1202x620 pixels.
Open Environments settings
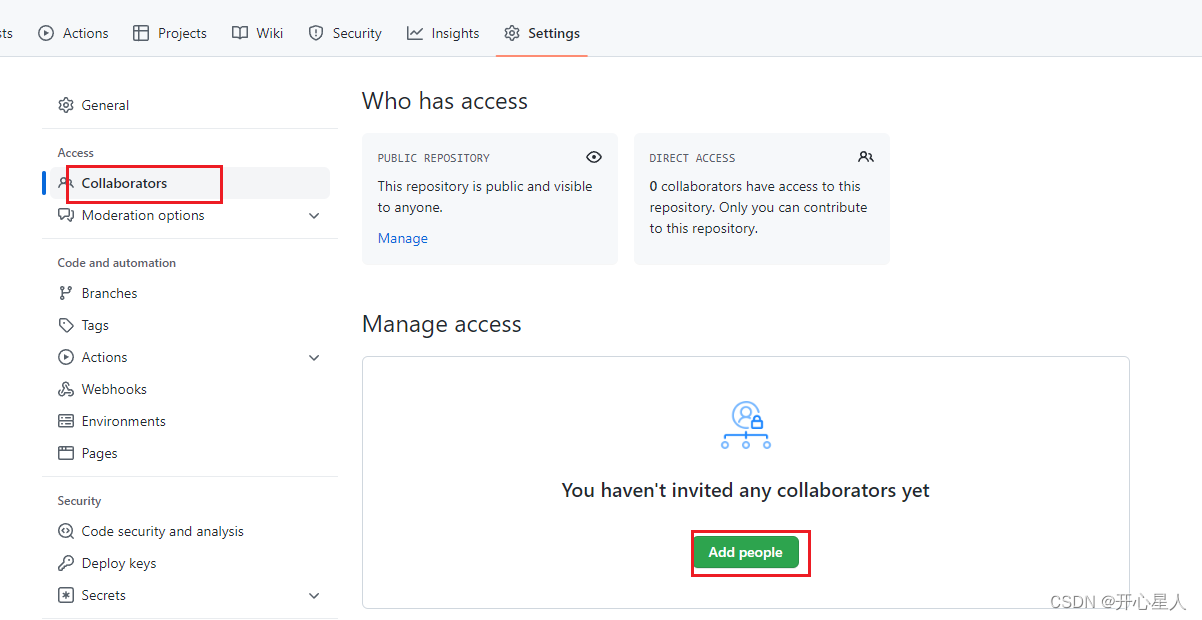pos(190,421)
